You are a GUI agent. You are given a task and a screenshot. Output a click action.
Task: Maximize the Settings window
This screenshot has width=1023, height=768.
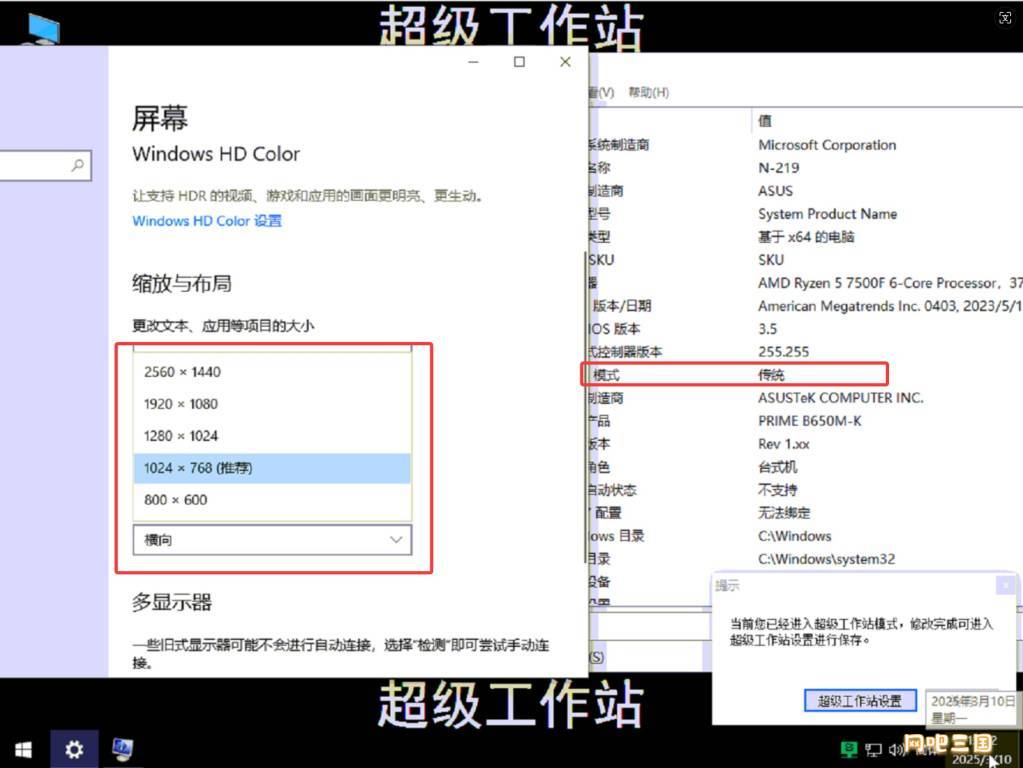click(519, 62)
